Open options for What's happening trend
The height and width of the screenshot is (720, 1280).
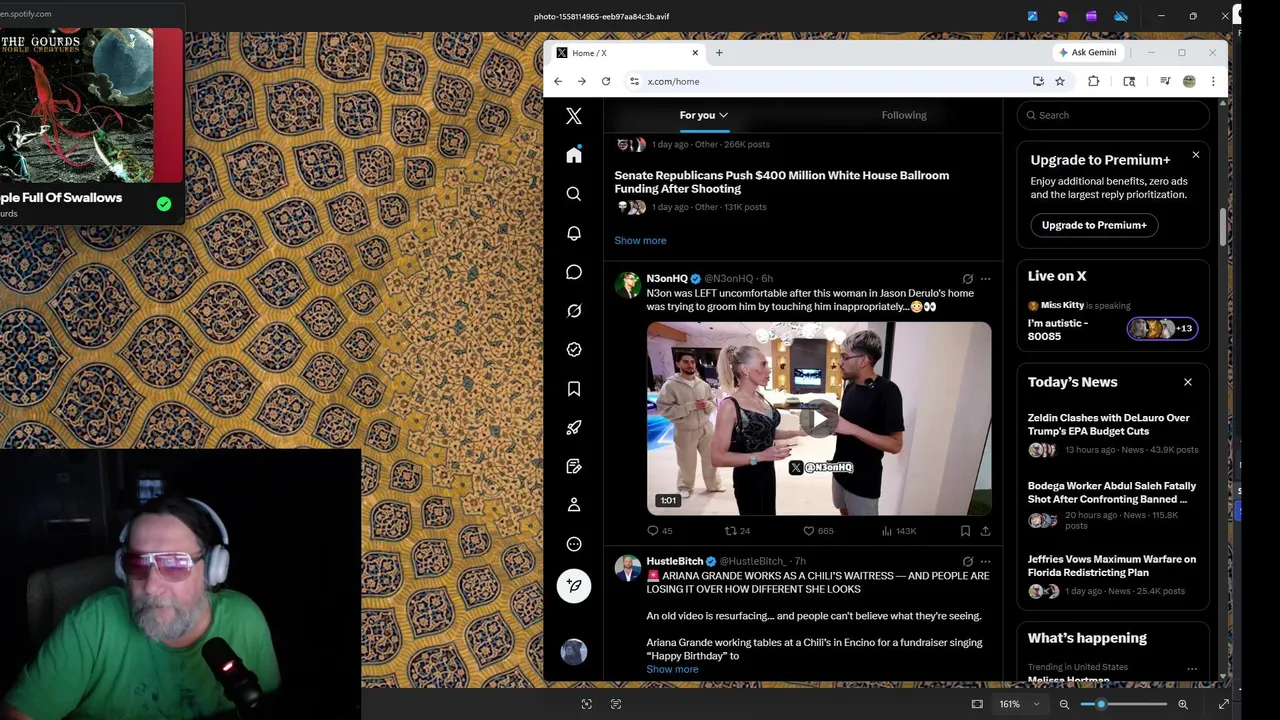(x=1192, y=669)
